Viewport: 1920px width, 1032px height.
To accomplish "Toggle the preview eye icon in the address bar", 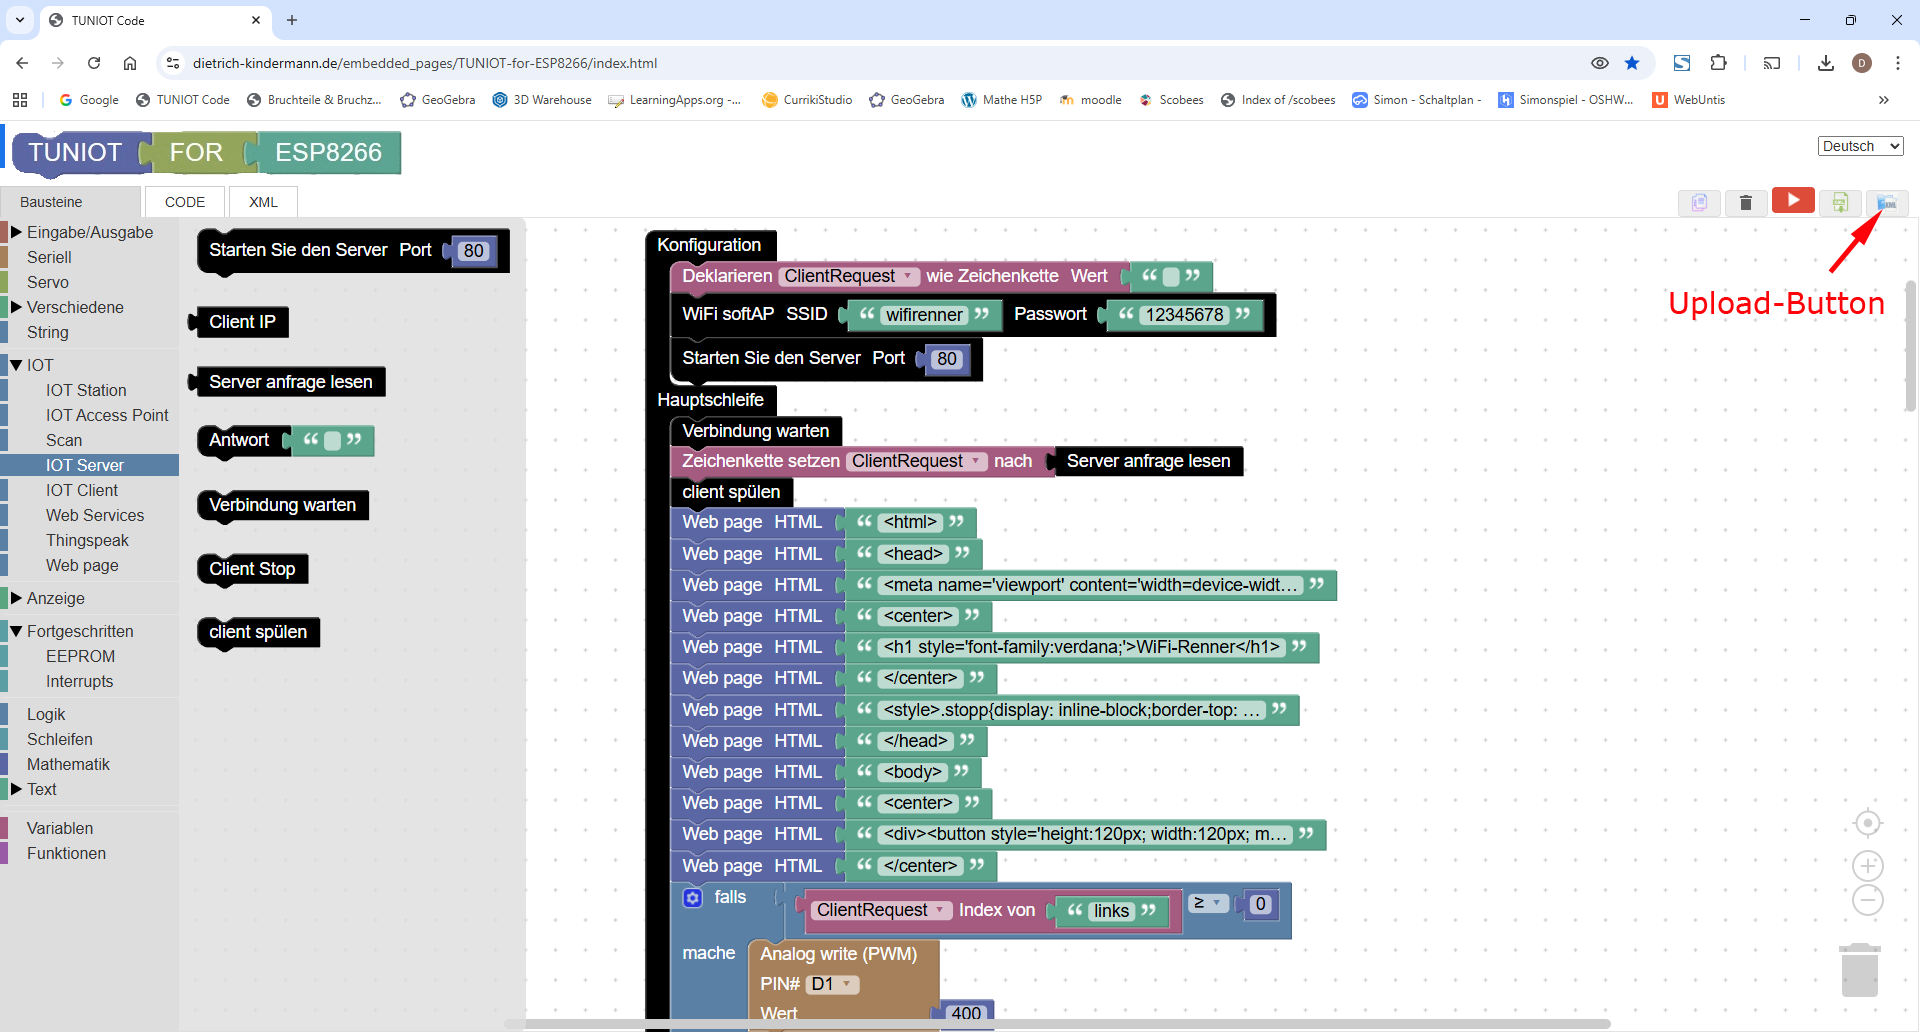I will coord(1600,62).
